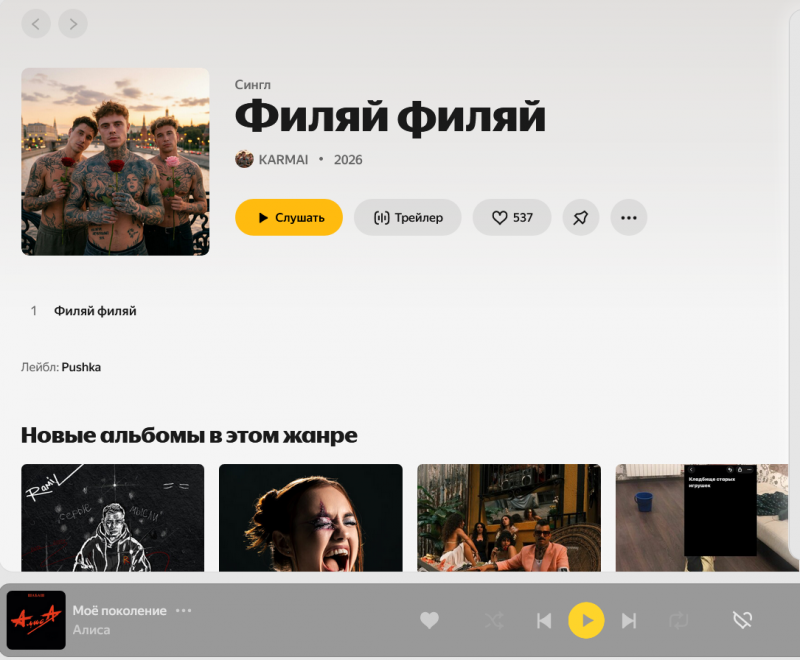
Task: Open the KARMAI artist page
Action: click(283, 159)
